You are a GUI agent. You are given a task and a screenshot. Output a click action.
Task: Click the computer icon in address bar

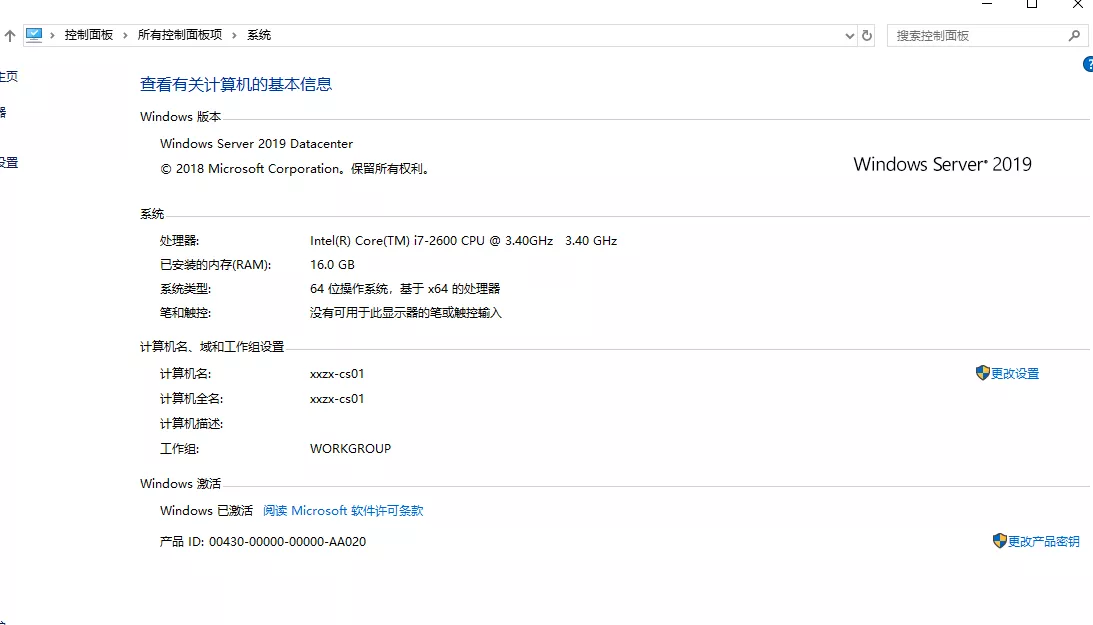pyautogui.click(x=35, y=35)
